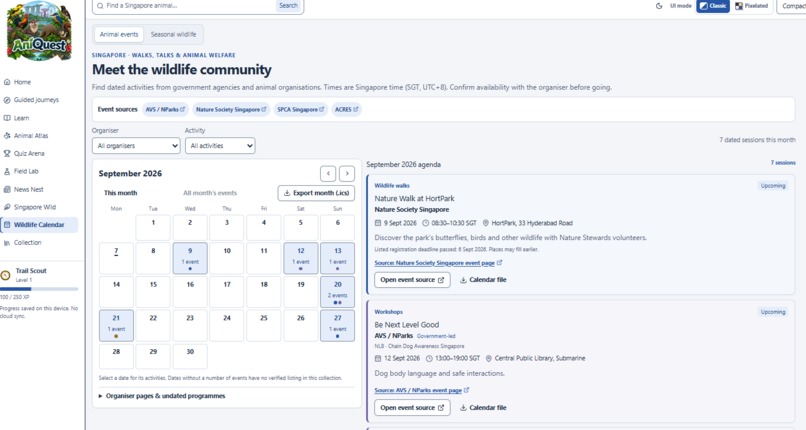Screen dimensions: 806x430
Task: Open Collection library icon
Action: click(7, 242)
